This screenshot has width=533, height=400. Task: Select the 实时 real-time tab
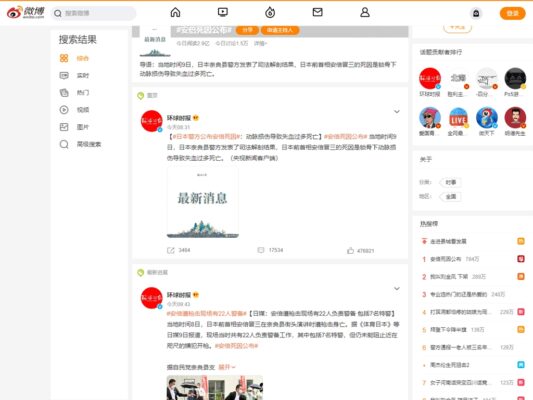74,75
